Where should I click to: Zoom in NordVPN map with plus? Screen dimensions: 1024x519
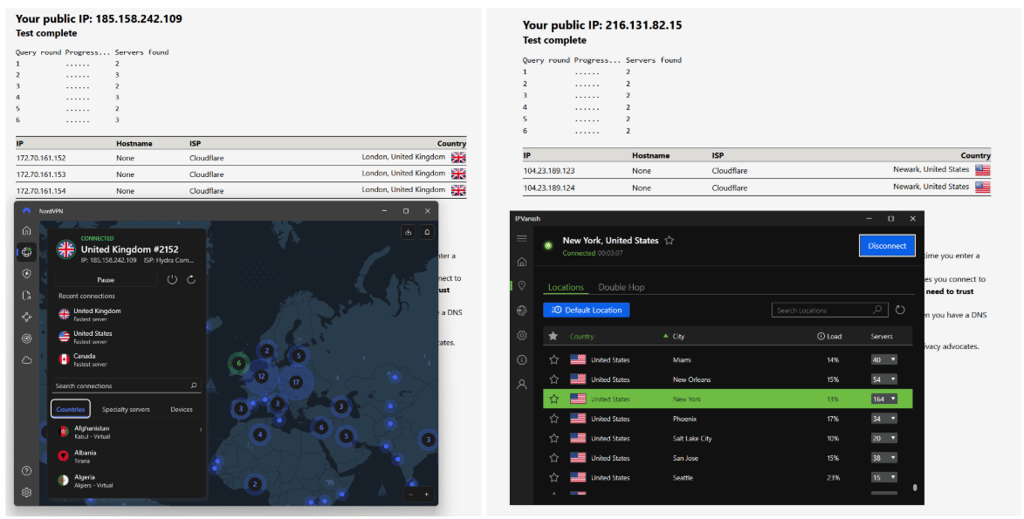click(426, 494)
